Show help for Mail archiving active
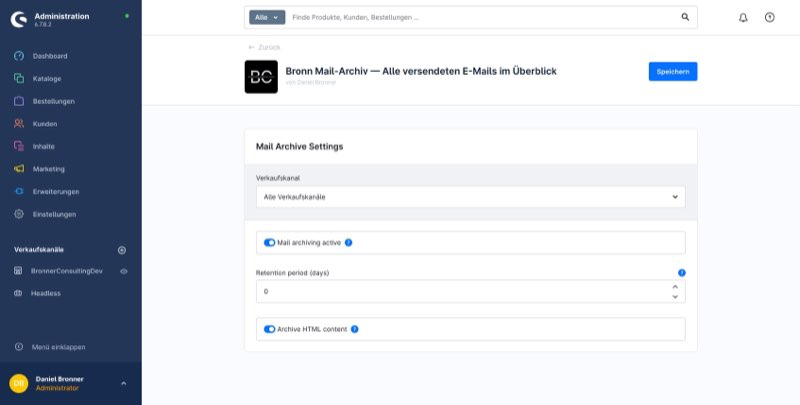Viewport: 800px width, 405px height. pyautogui.click(x=348, y=242)
